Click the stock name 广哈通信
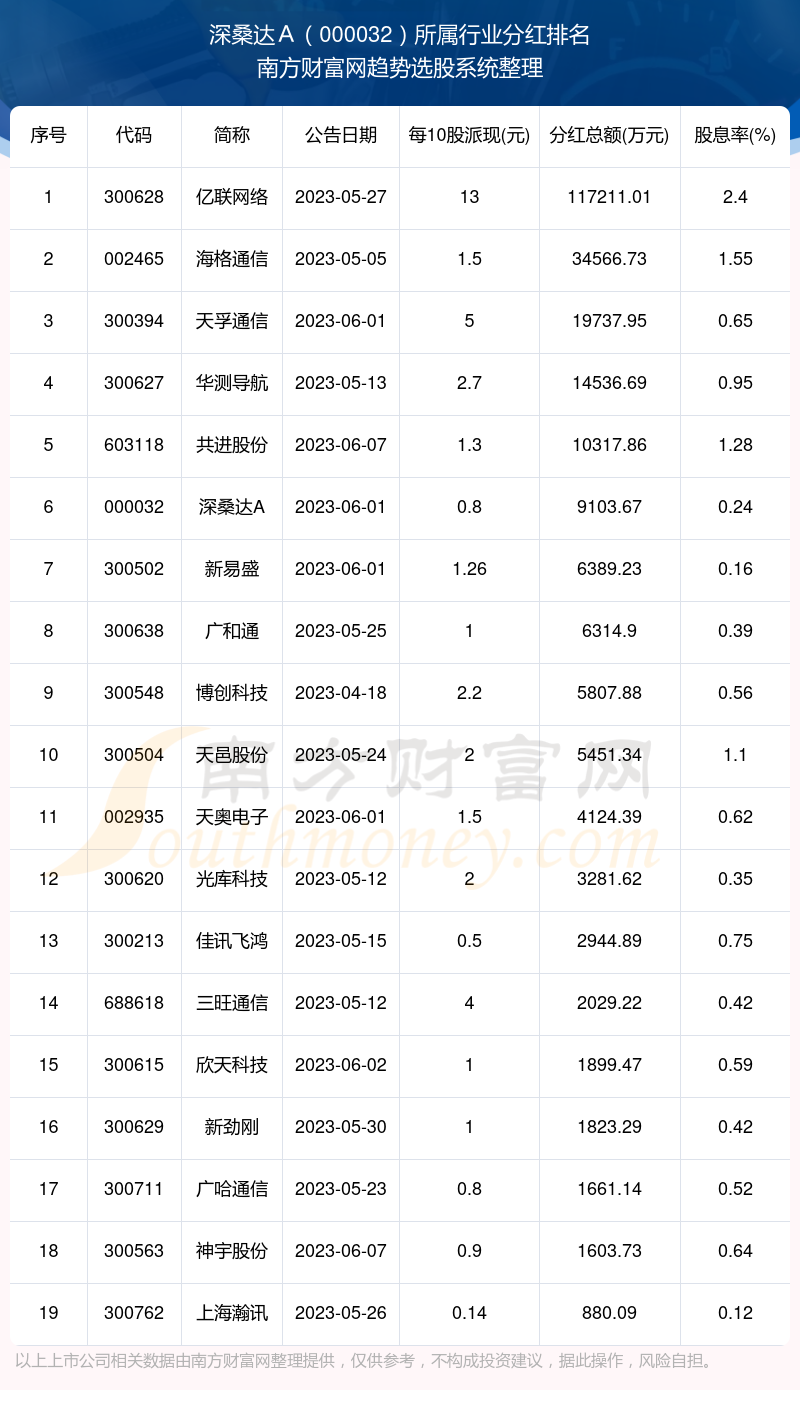The width and height of the screenshot is (800, 1412). [232, 1189]
